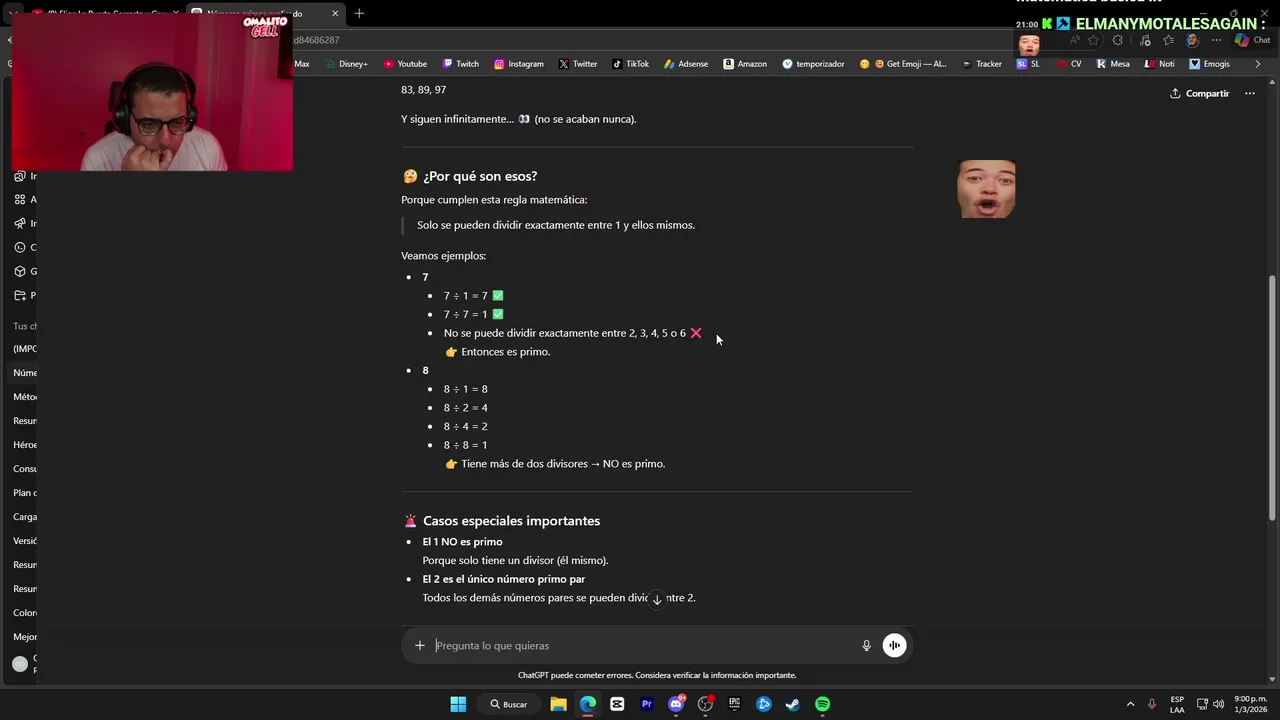Click the Edge favorites star icon
Viewport: 1280px width, 720px height.
[1093, 40]
